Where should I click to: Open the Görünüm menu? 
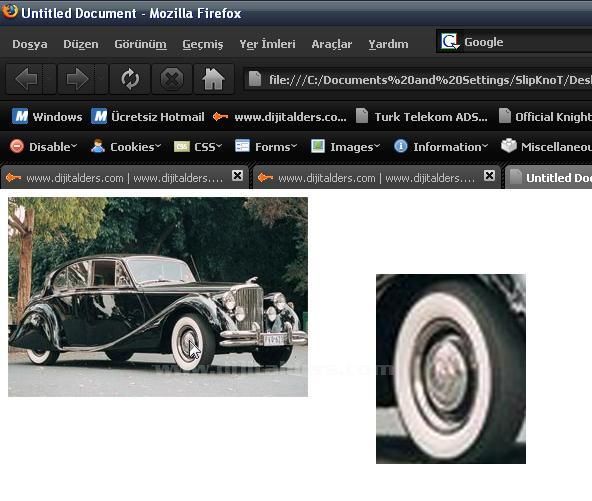point(140,44)
